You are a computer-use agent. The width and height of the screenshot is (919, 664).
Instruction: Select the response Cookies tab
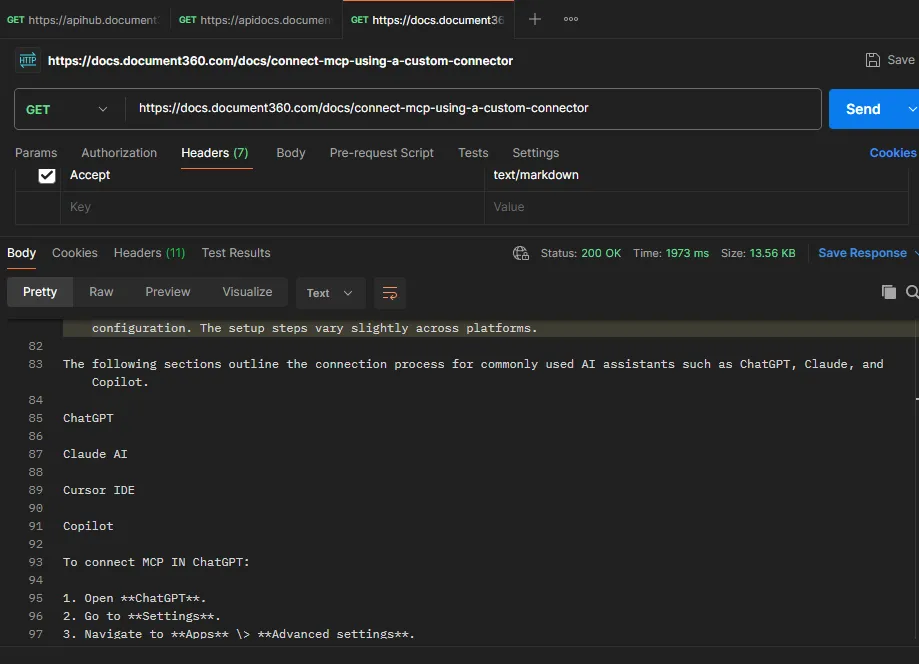(x=75, y=253)
